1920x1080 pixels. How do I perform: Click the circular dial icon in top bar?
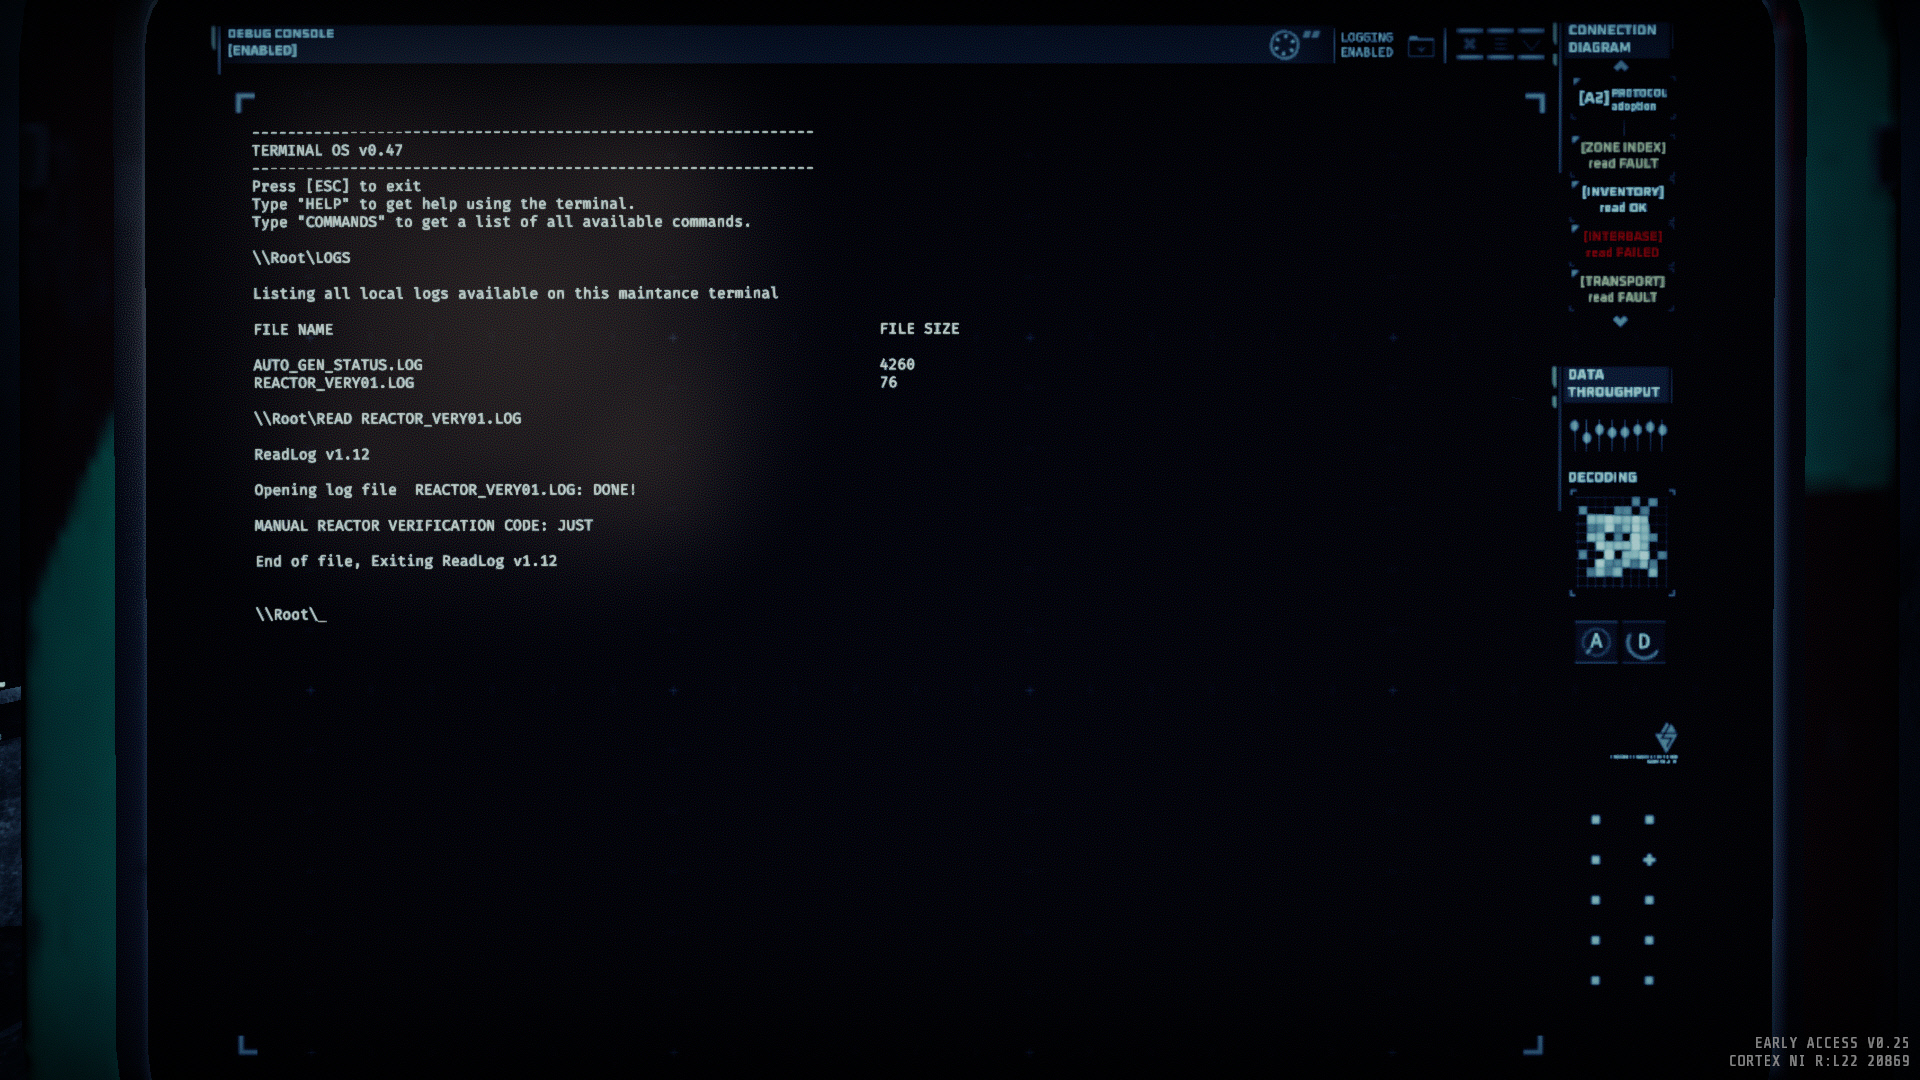click(x=1284, y=45)
